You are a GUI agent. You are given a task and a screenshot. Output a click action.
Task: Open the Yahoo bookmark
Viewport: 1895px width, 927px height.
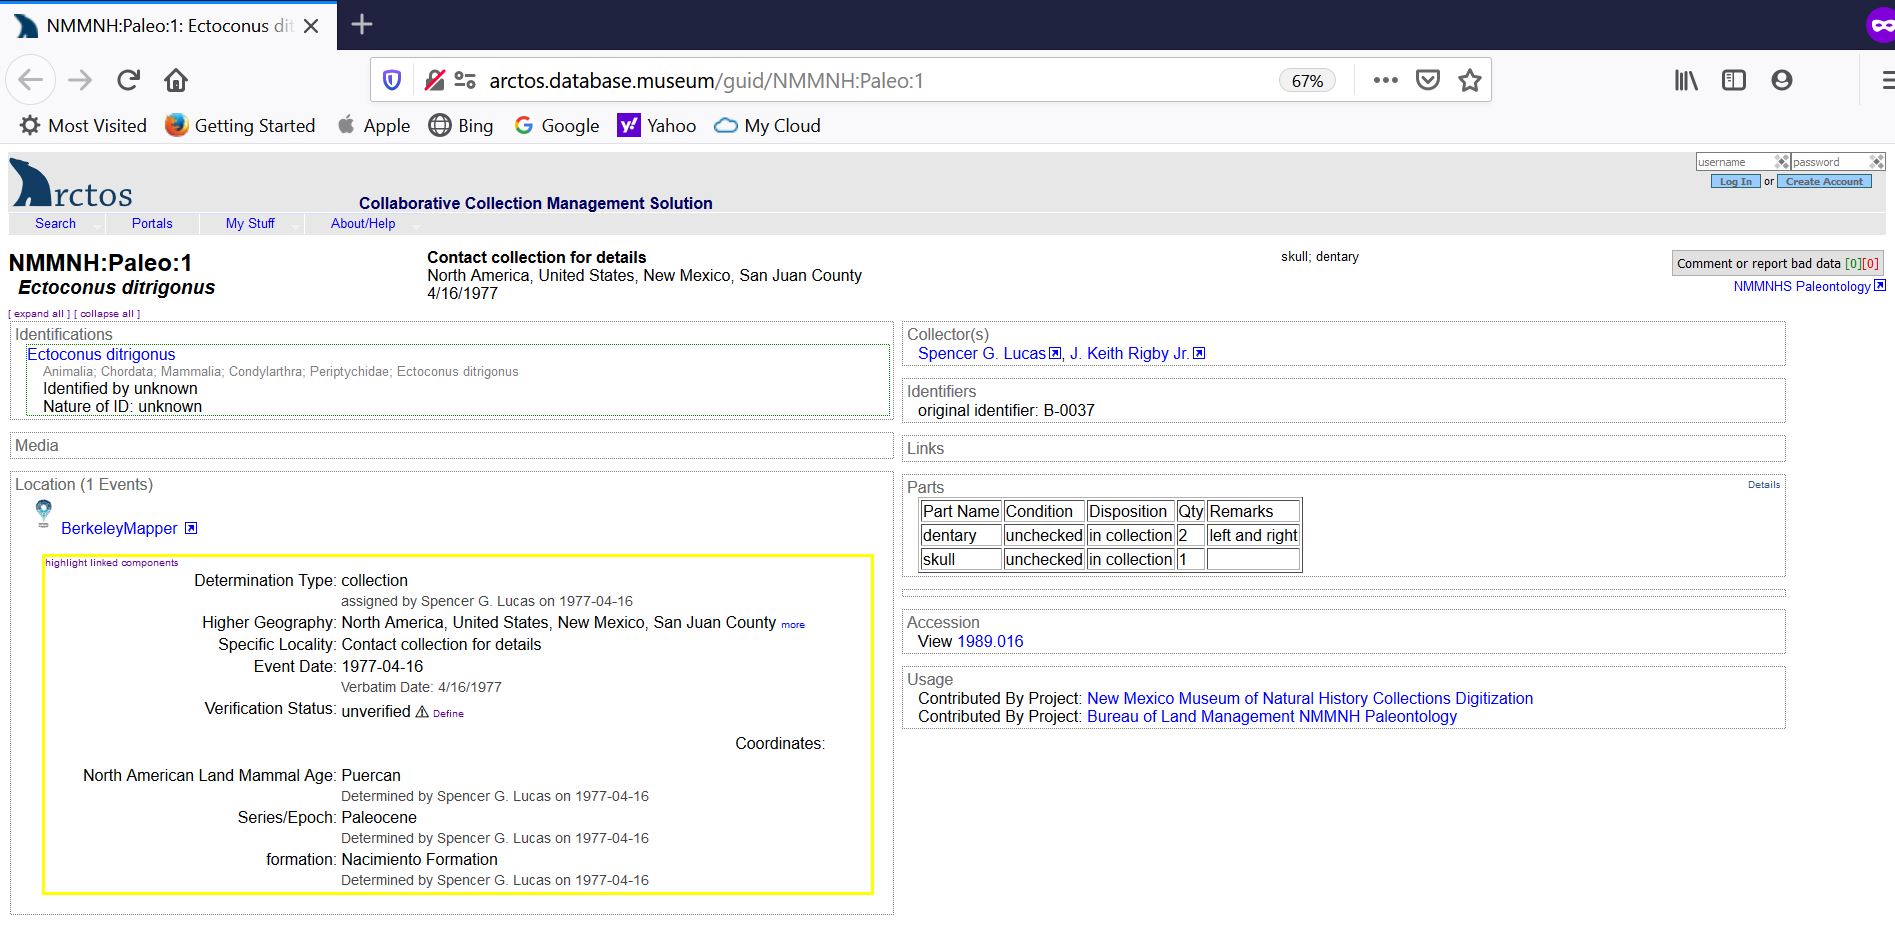pyautogui.click(x=657, y=126)
